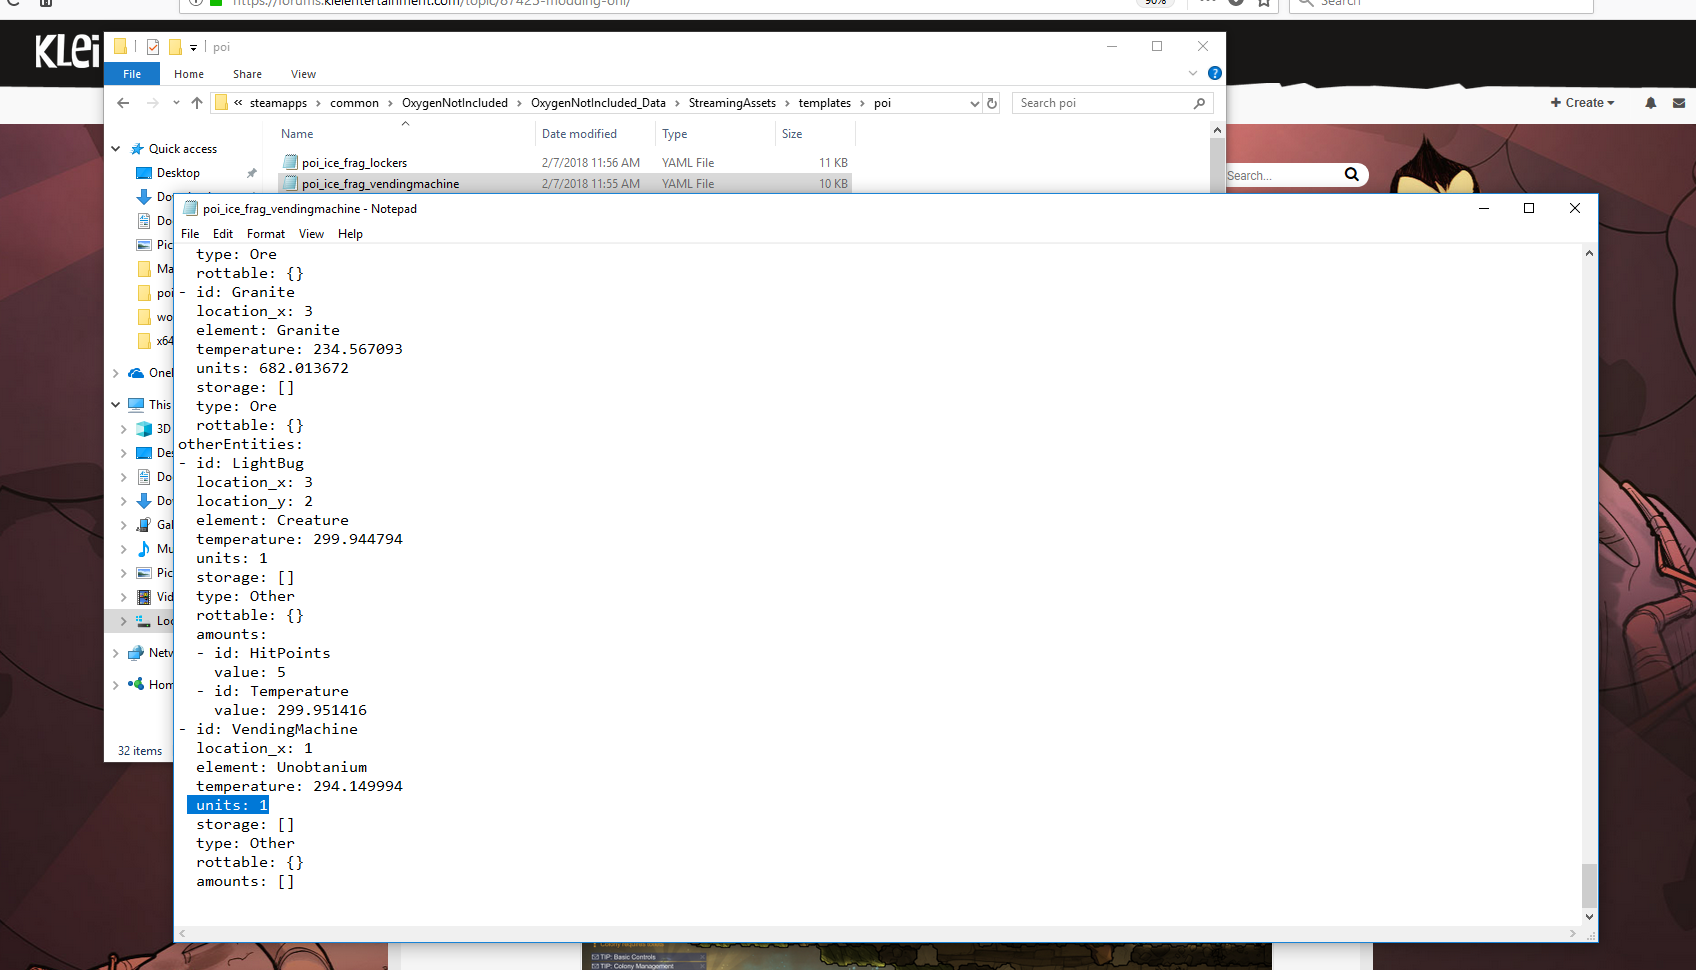
Task: Open the Notepad Format menu
Action: (266, 234)
